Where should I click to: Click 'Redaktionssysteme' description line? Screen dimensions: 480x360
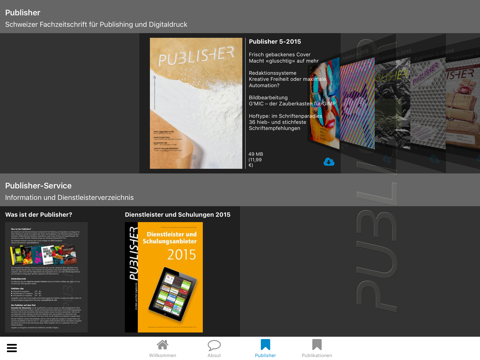click(272, 73)
